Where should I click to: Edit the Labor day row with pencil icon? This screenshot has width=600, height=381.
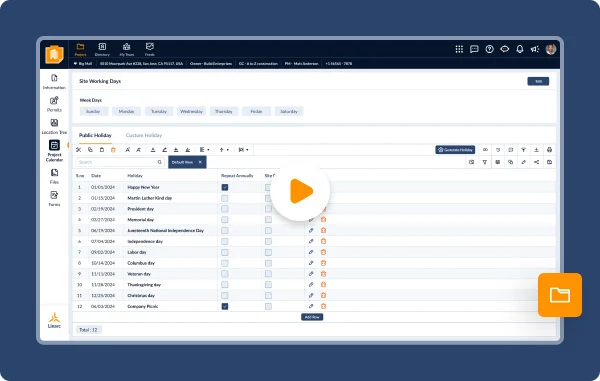(x=311, y=252)
